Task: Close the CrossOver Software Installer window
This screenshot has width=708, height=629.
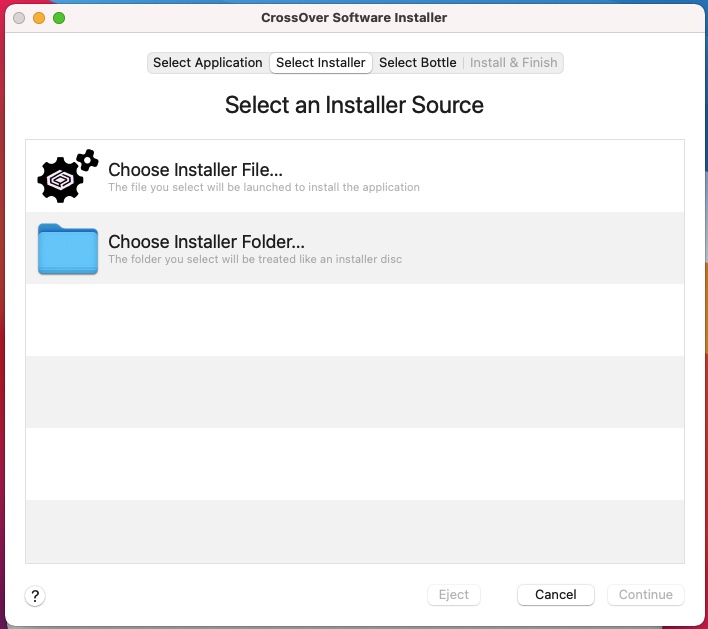Action: click(19, 18)
